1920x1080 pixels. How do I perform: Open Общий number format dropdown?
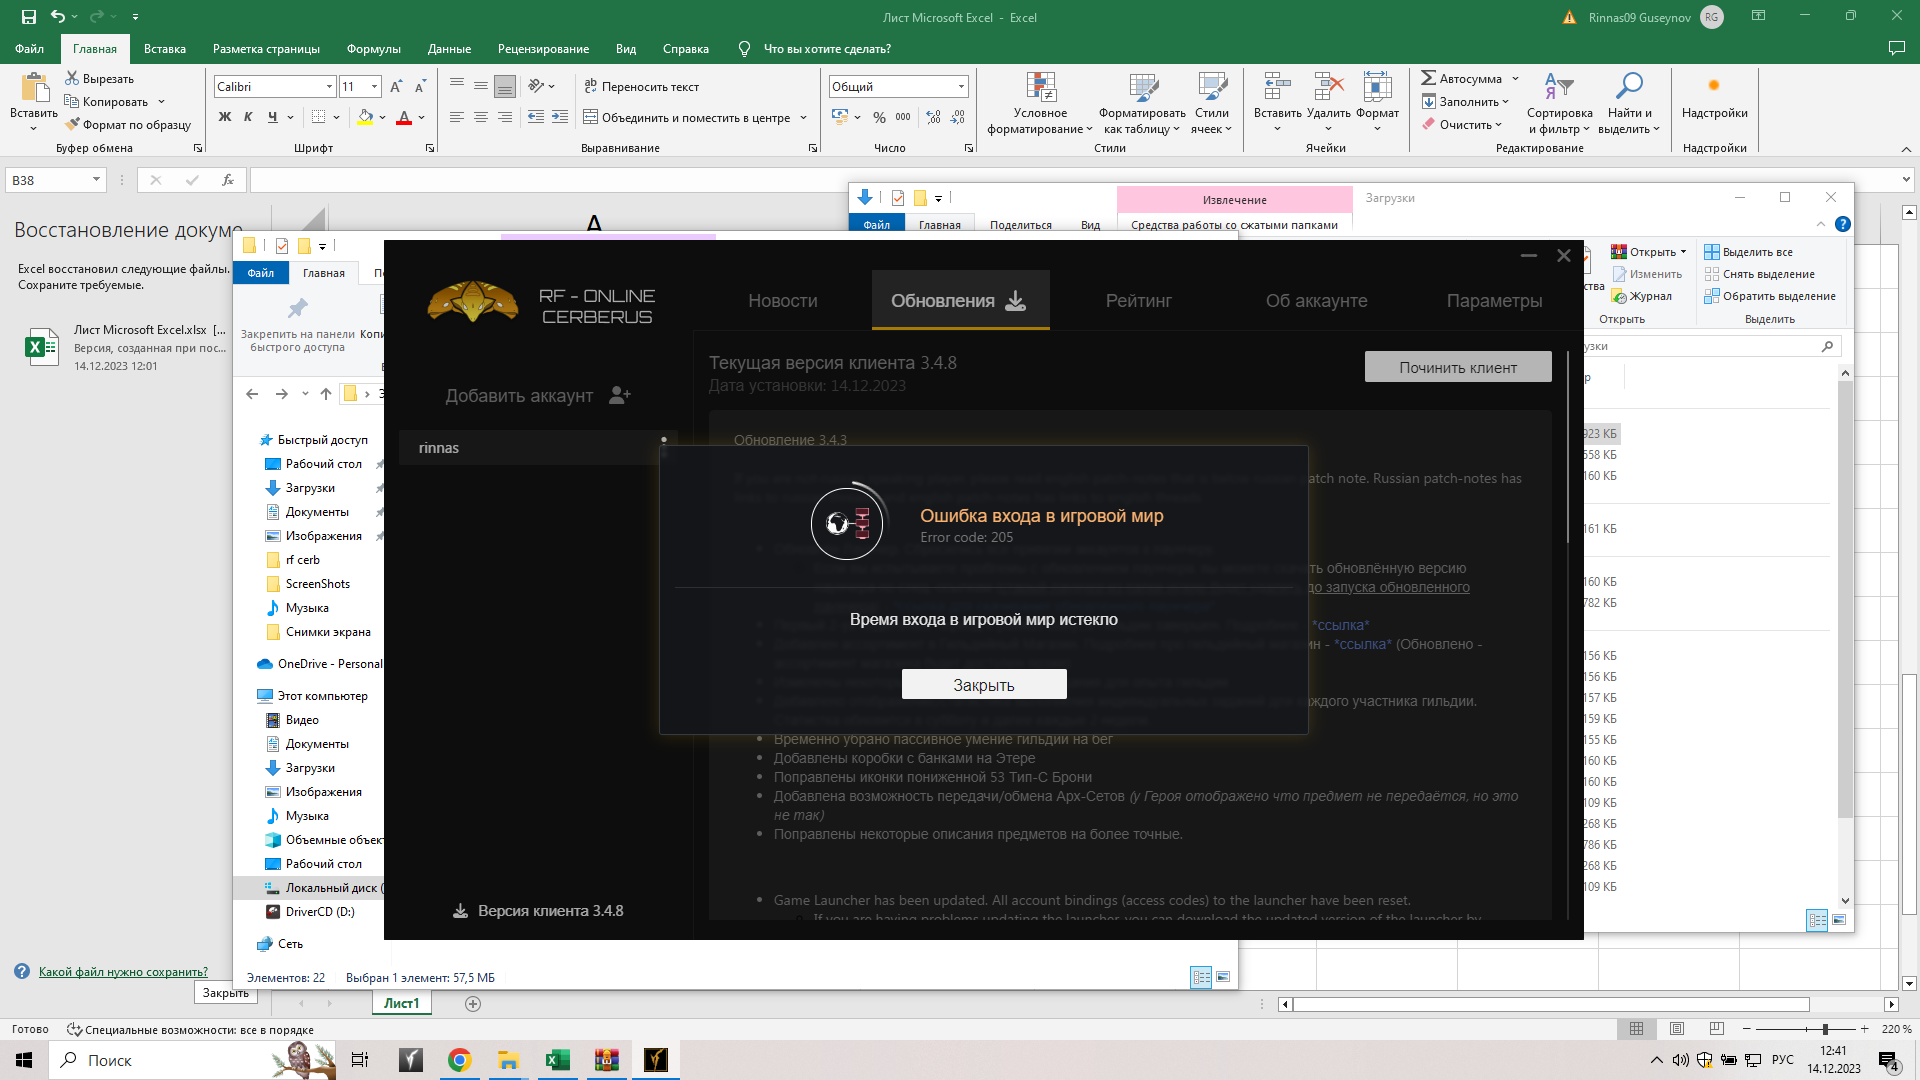961,87
